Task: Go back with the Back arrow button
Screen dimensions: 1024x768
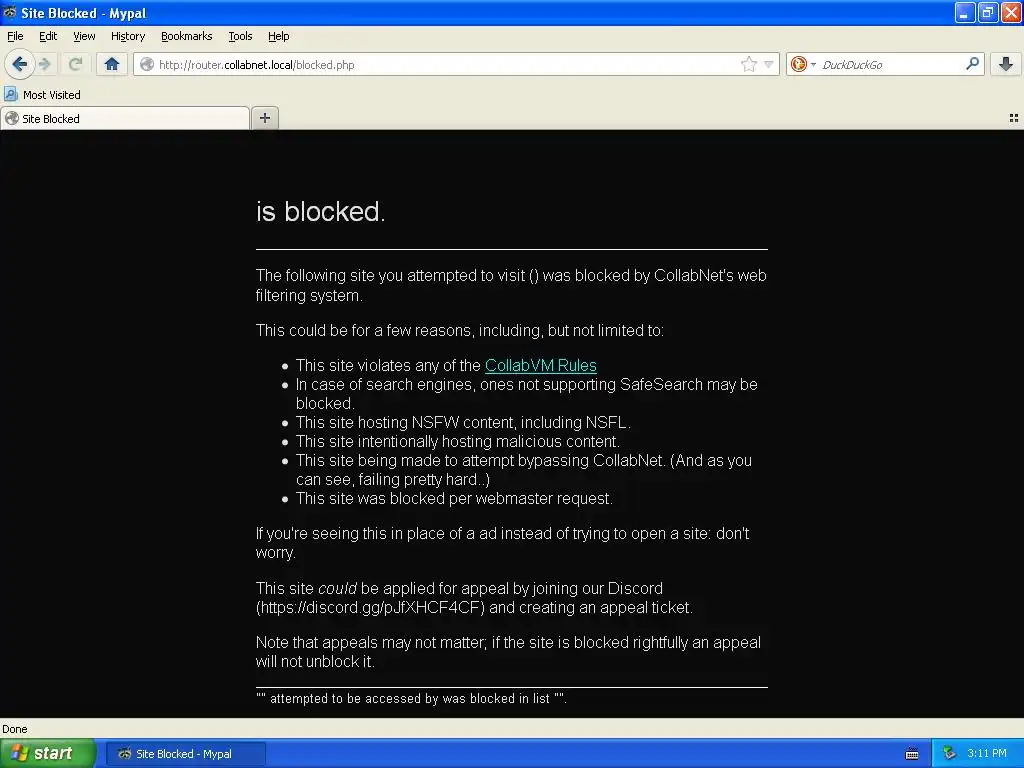Action: click(19, 64)
